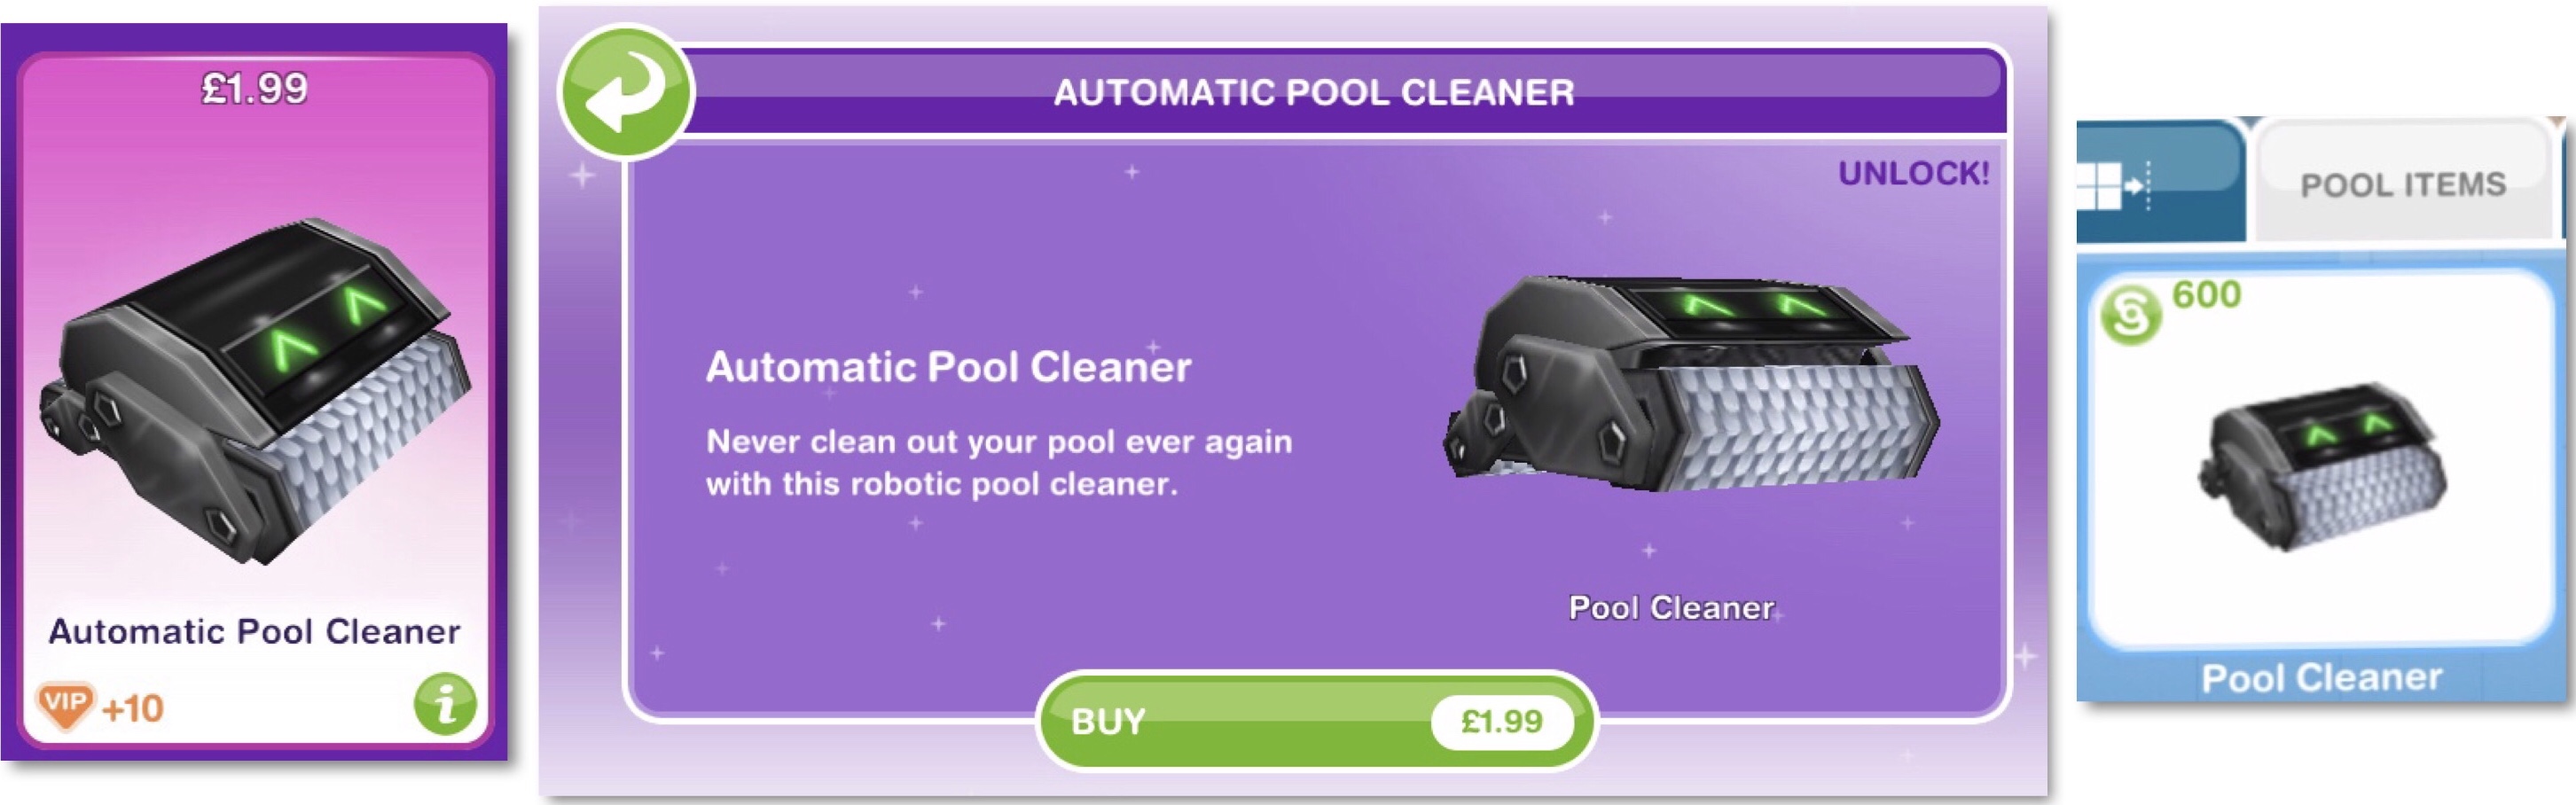Click the Pool Cleaner label on blue item card

click(x=2322, y=678)
